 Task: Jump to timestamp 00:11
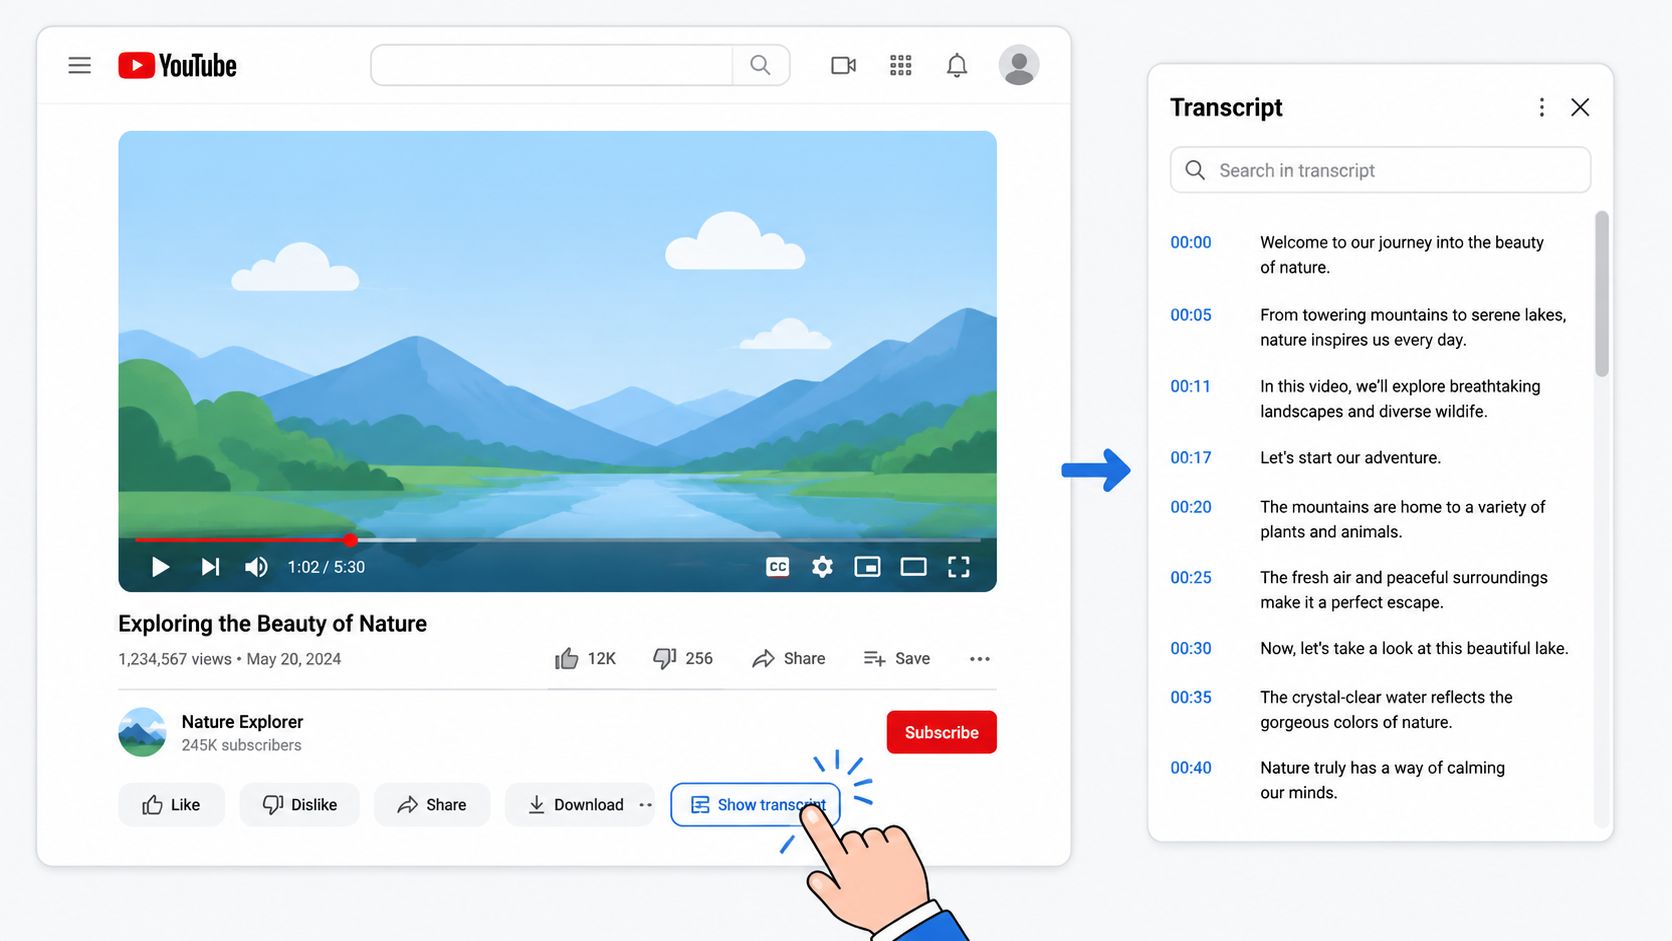(x=1190, y=386)
